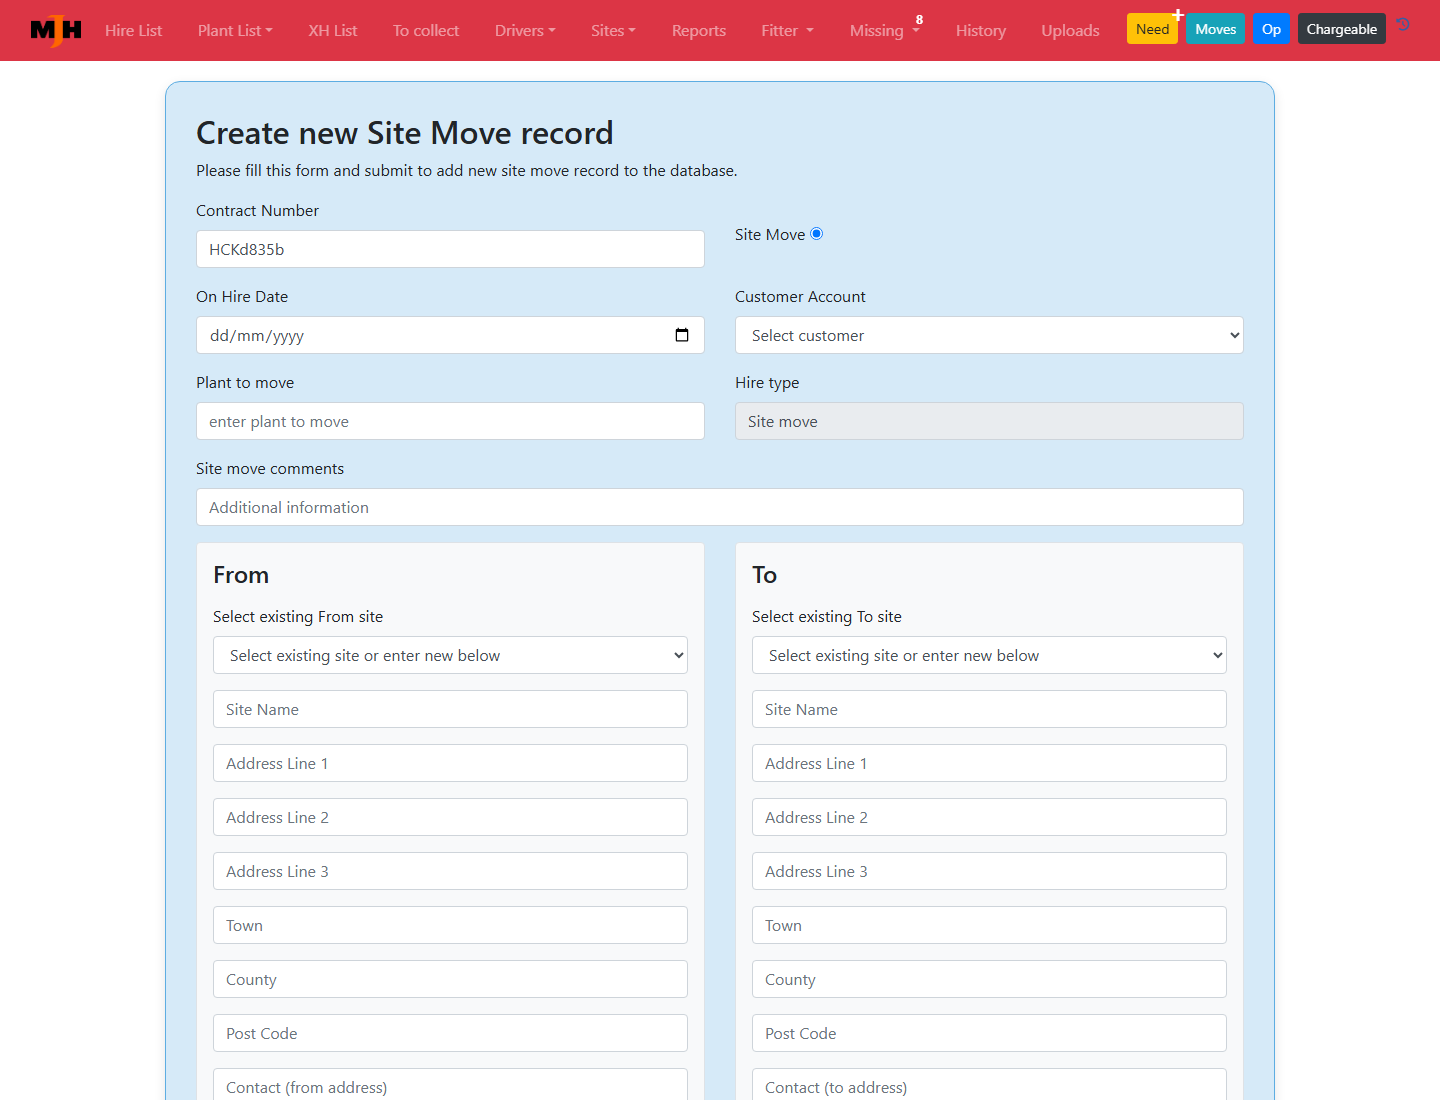Click the From Site Name field

coord(450,709)
